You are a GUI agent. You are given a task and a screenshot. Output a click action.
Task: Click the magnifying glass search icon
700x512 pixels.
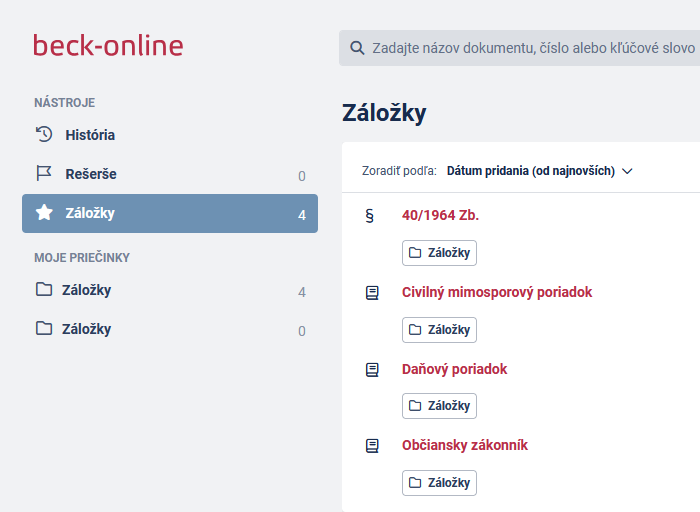click(357, 48)
